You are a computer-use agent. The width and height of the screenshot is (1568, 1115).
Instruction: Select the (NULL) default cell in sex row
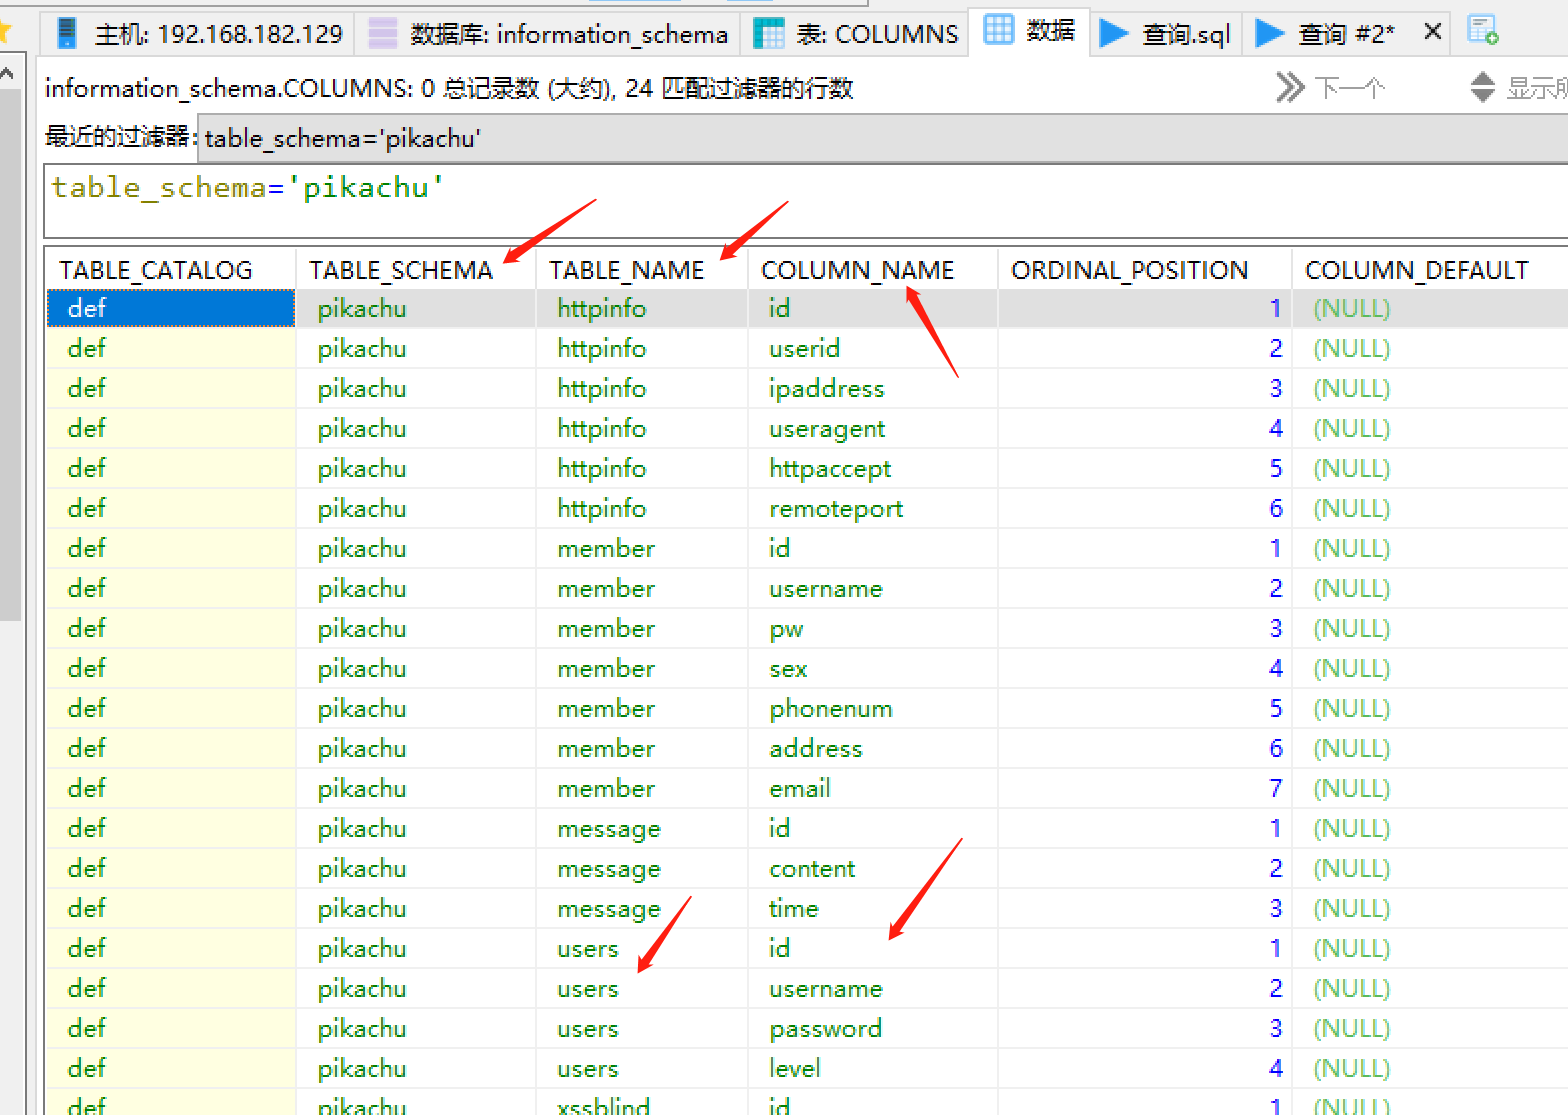tap(1430, 668)
